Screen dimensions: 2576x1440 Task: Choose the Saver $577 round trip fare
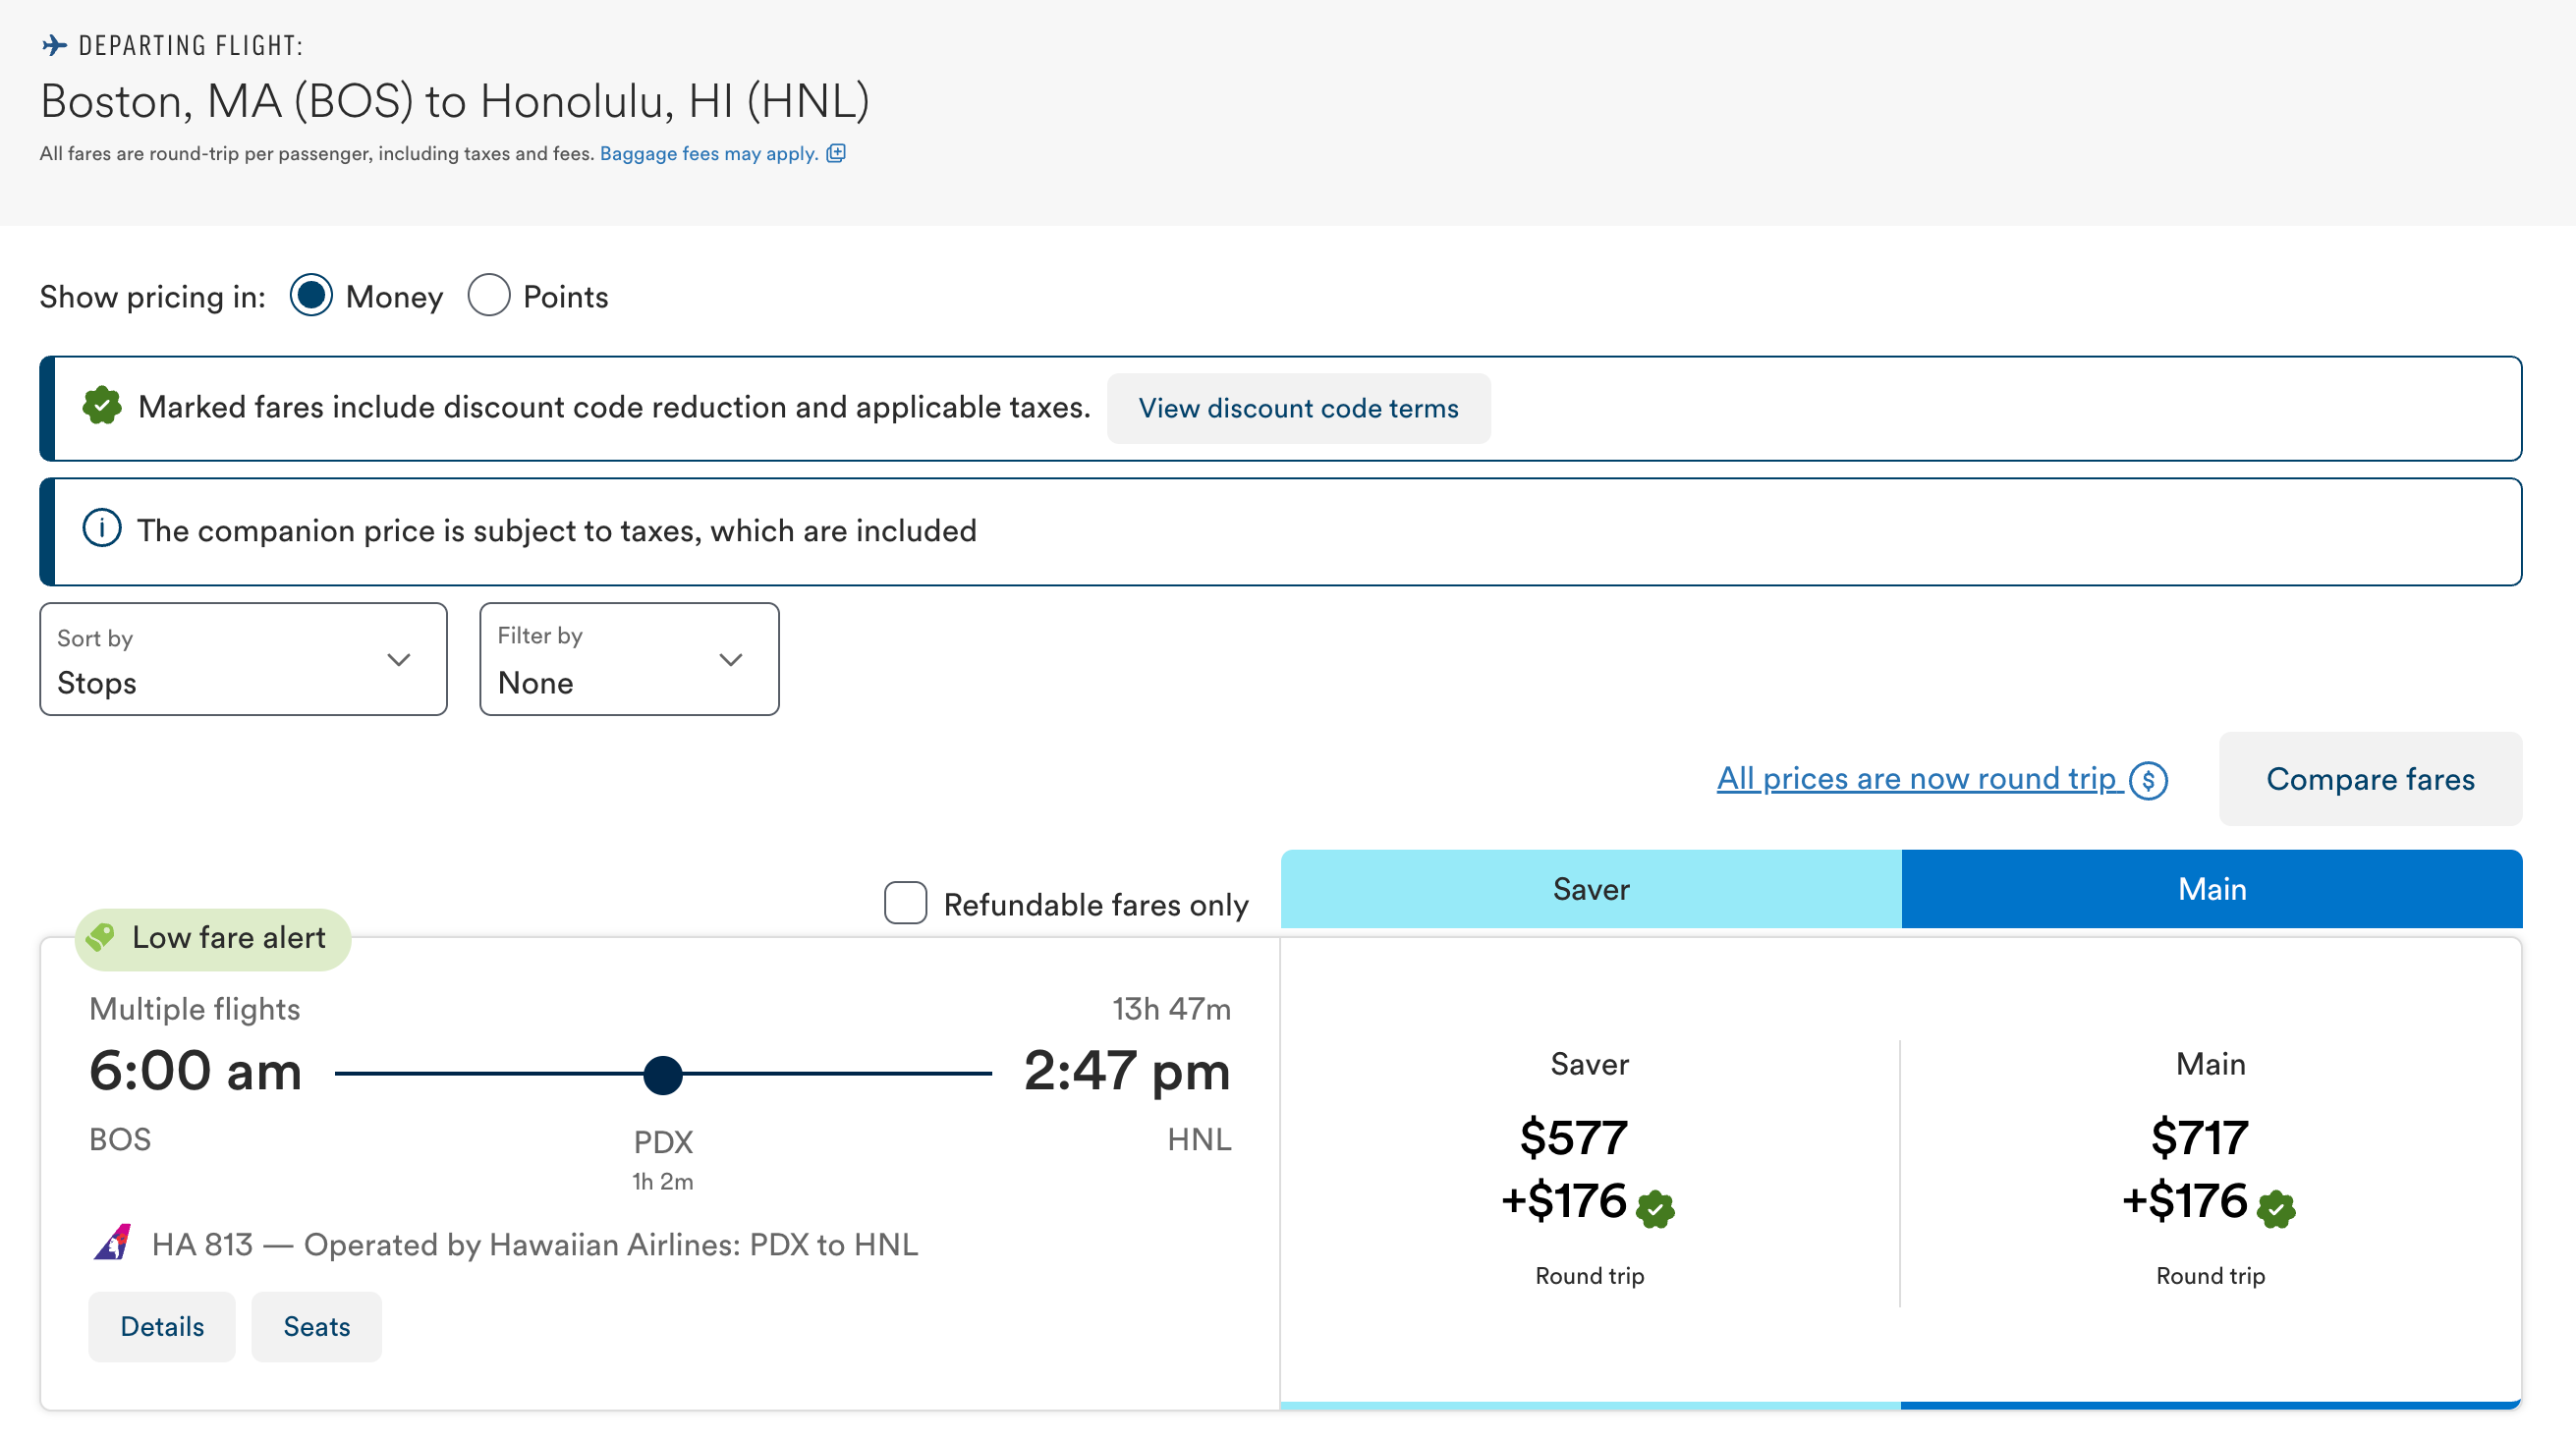[1590, 1170]
